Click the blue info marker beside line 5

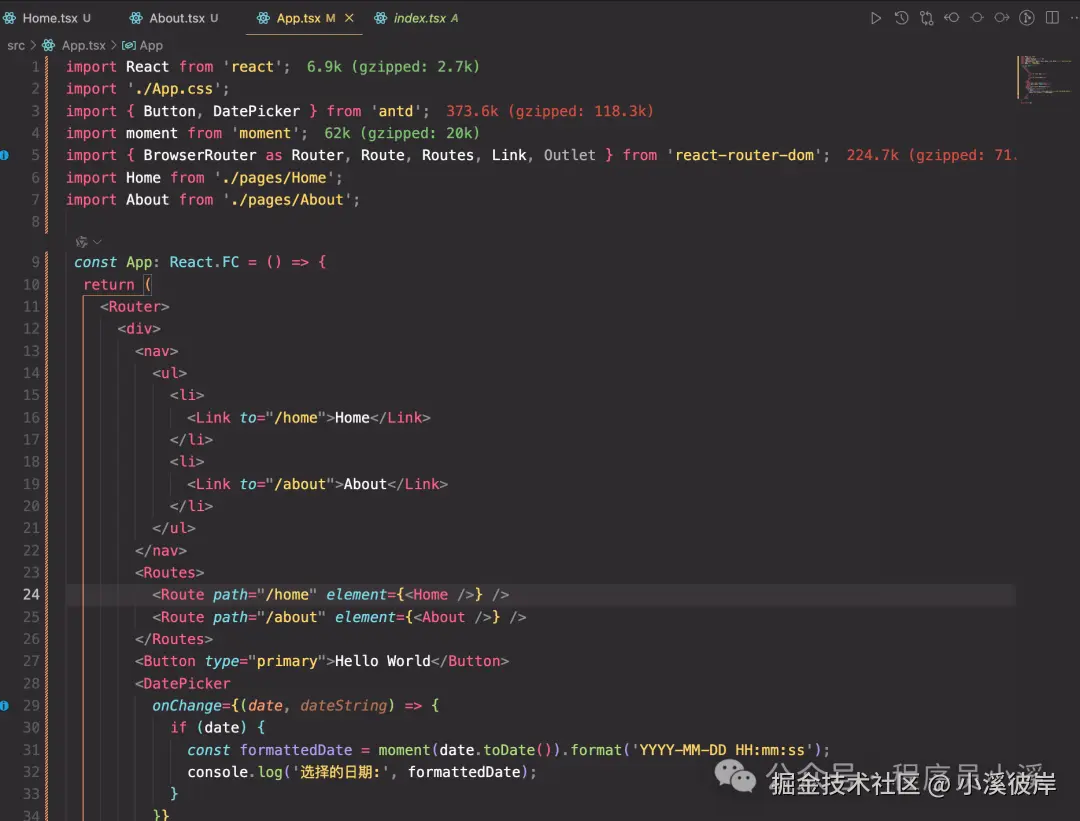coord(4,155)
